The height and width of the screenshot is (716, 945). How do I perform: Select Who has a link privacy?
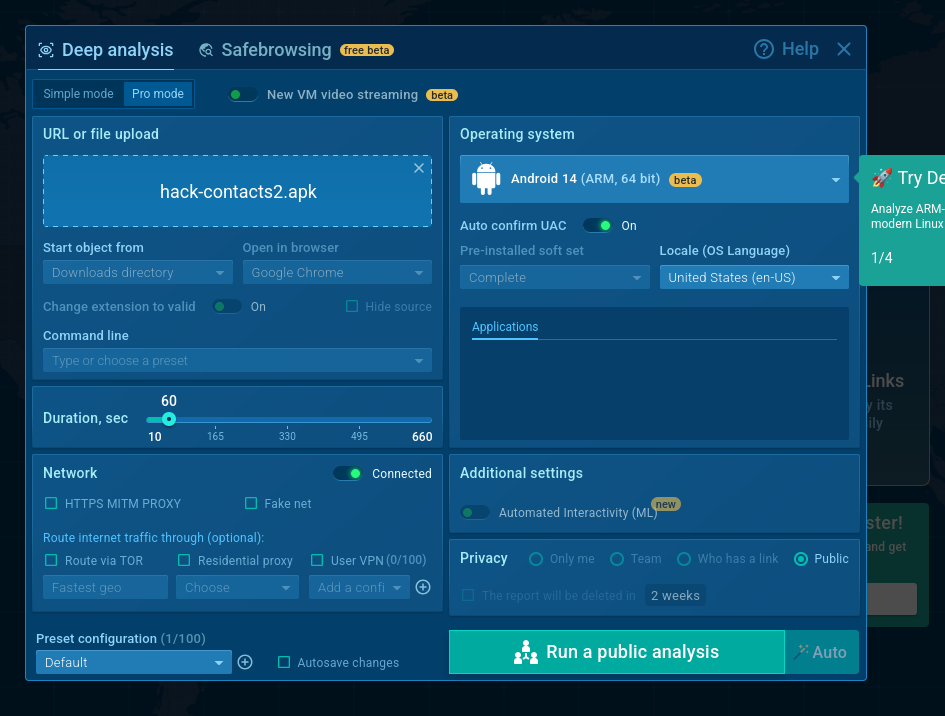[x=683, y=559]
